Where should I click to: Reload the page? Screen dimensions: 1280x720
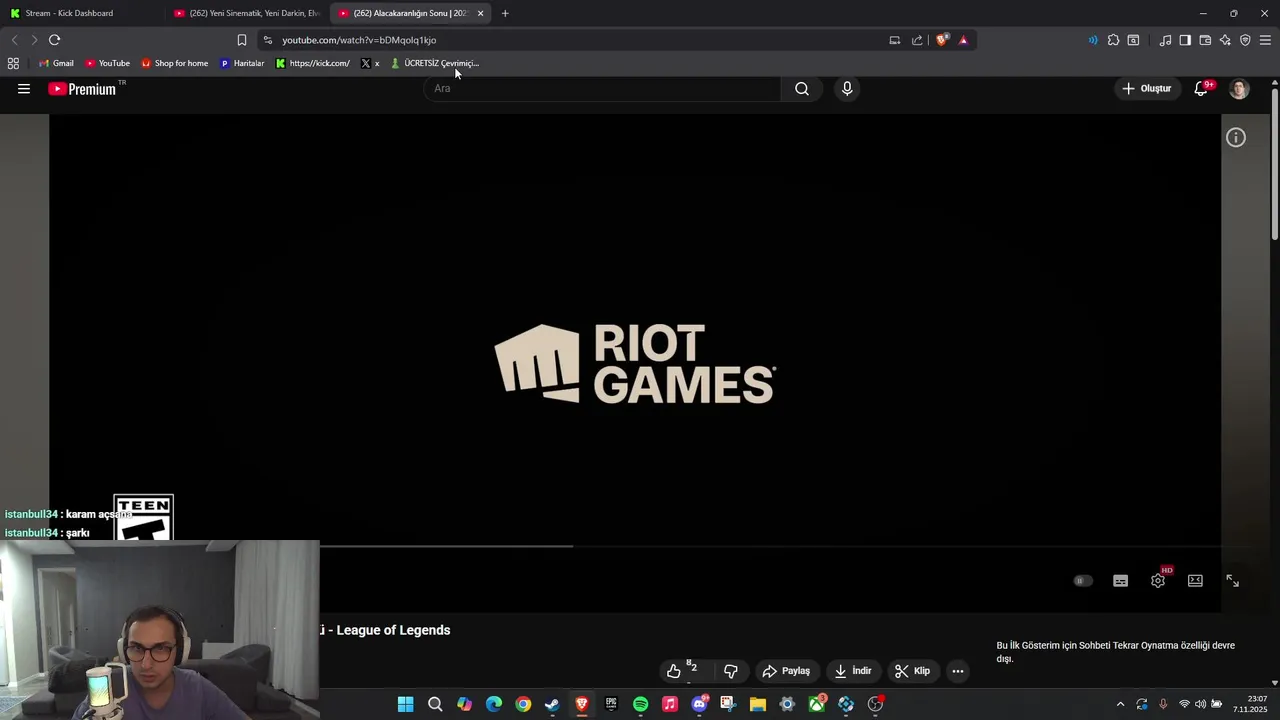[54, 40]
